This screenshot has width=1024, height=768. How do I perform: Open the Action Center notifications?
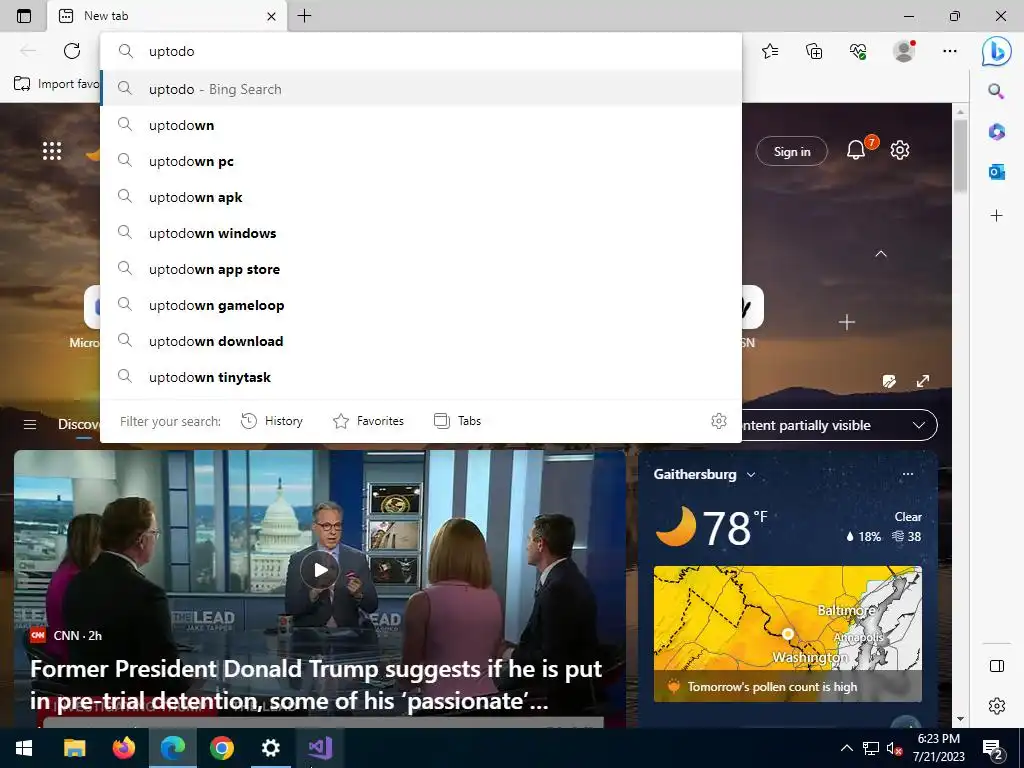(x=993, y=748)
